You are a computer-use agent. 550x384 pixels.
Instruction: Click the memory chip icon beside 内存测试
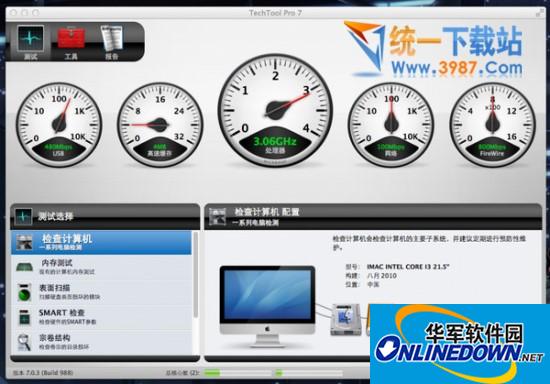click(x=24, y=268)
